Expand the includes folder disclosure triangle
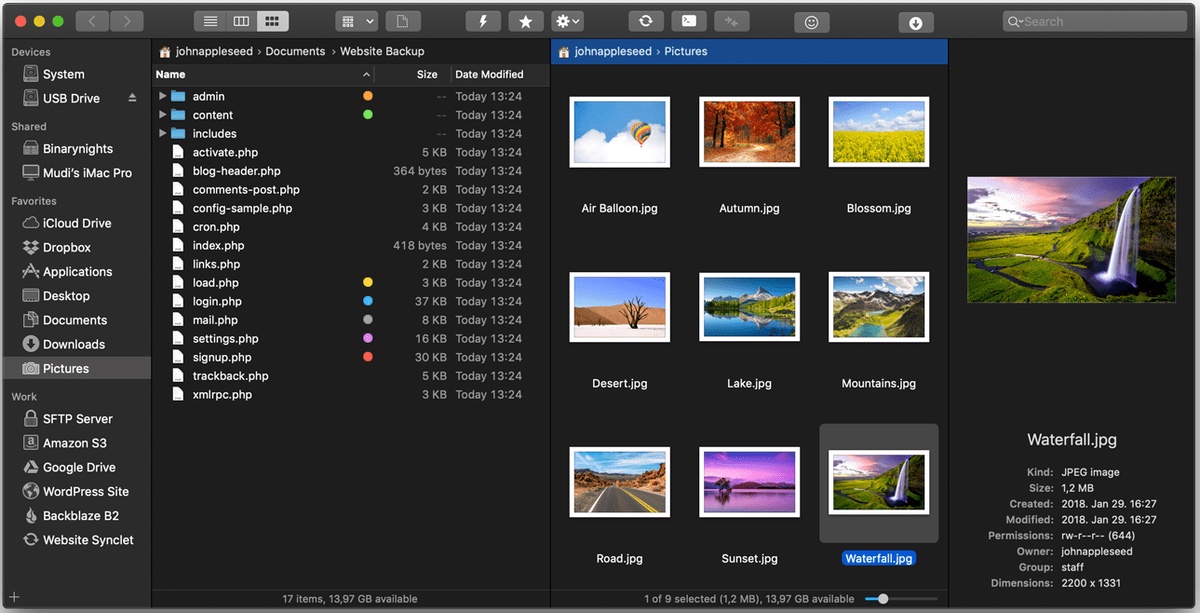This screenshot has height=613, width=1200. point(163,133)
